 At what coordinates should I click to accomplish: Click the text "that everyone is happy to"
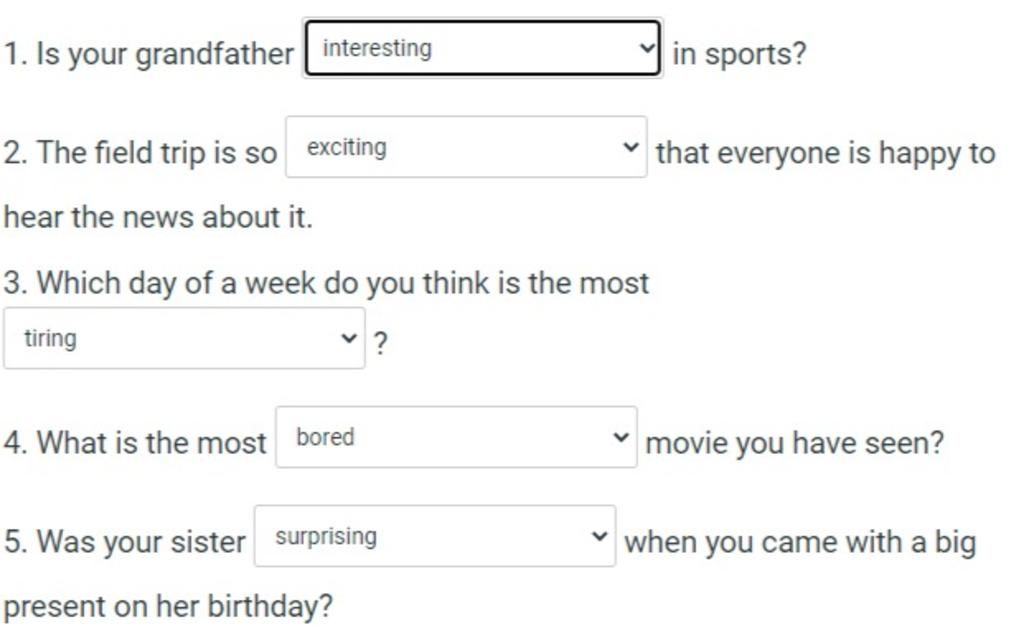pyautogui.click(x=825, y=154)
